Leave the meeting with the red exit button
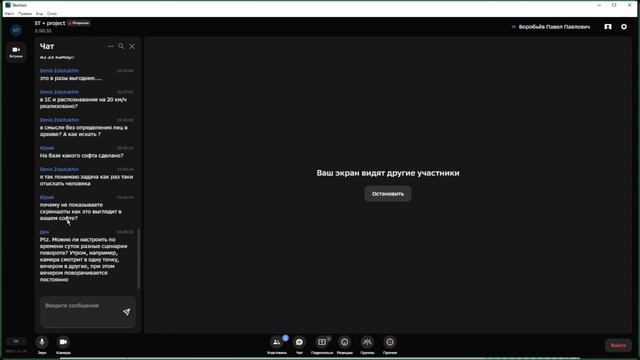The height and width of the screenshot is (360, 640). click(618, 345)
